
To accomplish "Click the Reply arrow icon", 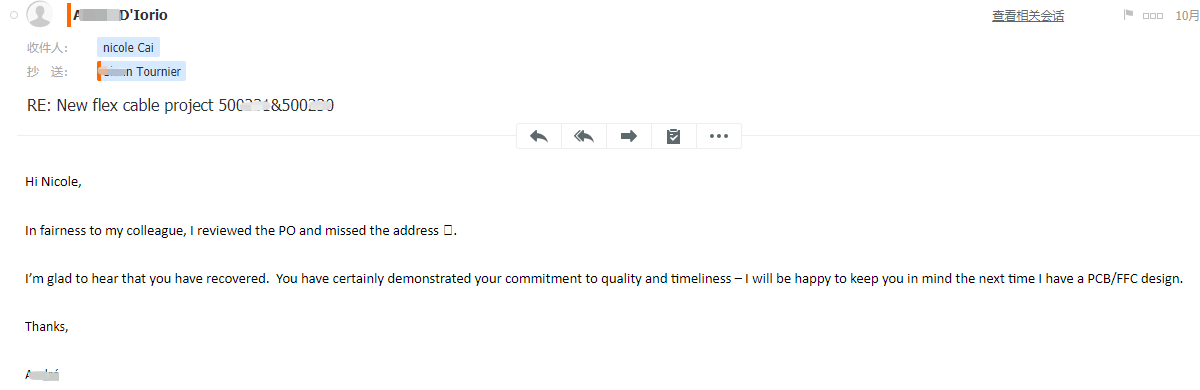I will pos(539,136).
